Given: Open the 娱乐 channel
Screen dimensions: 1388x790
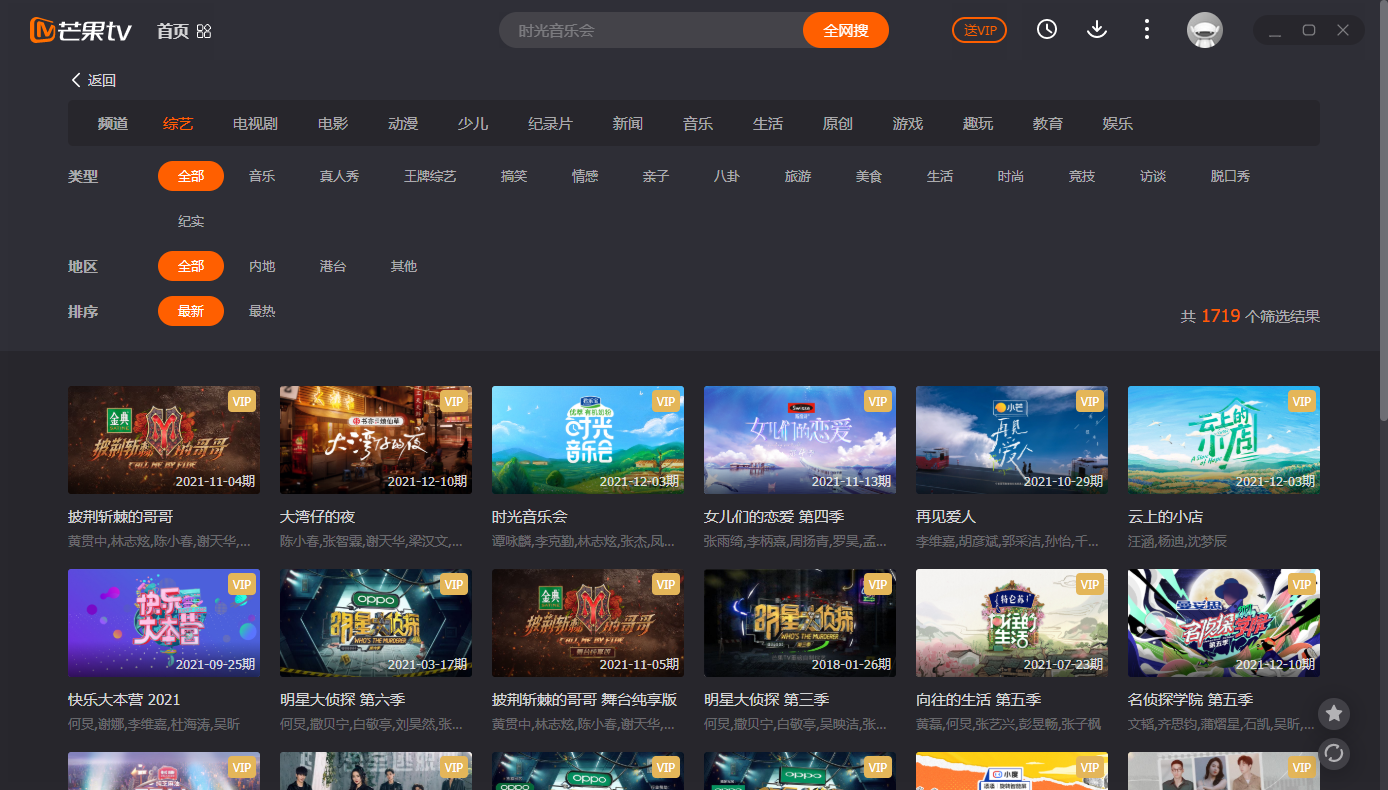Looking at the screenshot, I should click(1118, 123).
